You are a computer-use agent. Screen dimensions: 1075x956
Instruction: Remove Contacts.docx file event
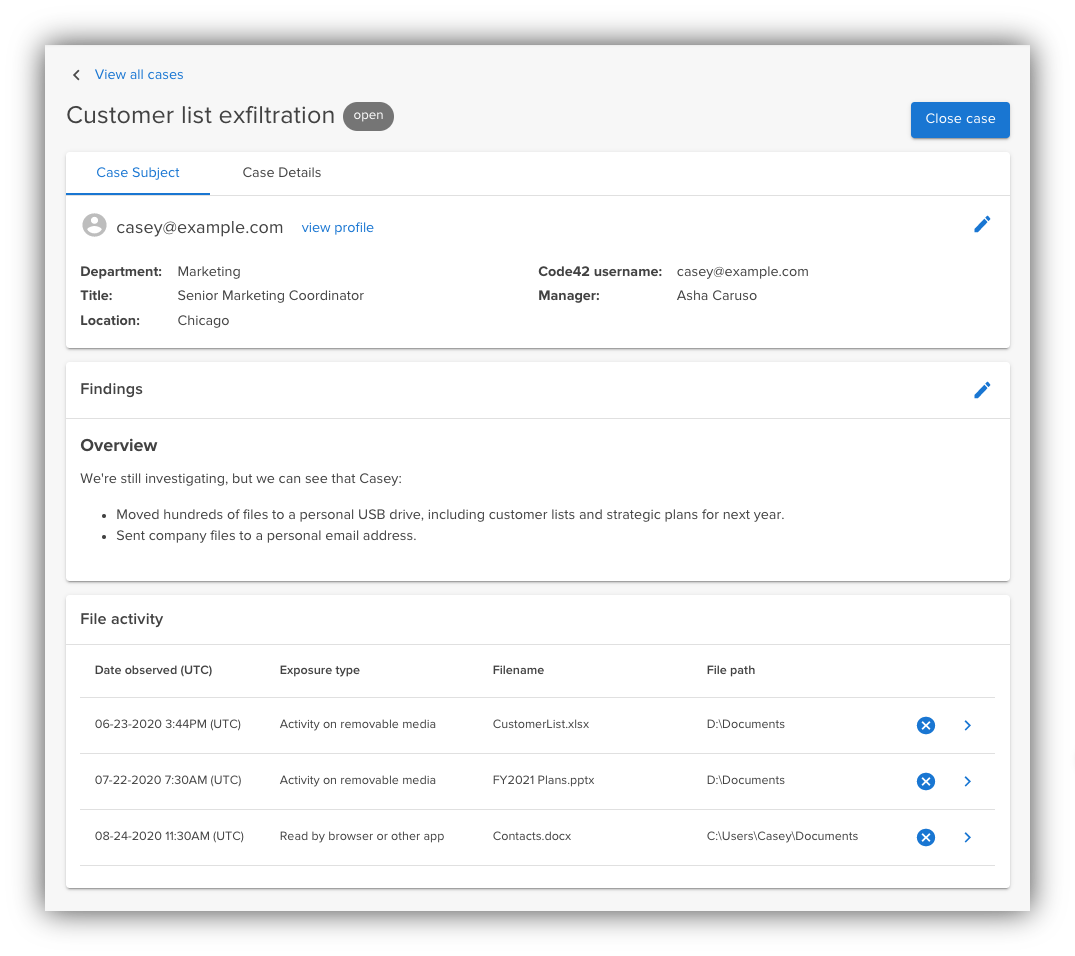(925, 837)
